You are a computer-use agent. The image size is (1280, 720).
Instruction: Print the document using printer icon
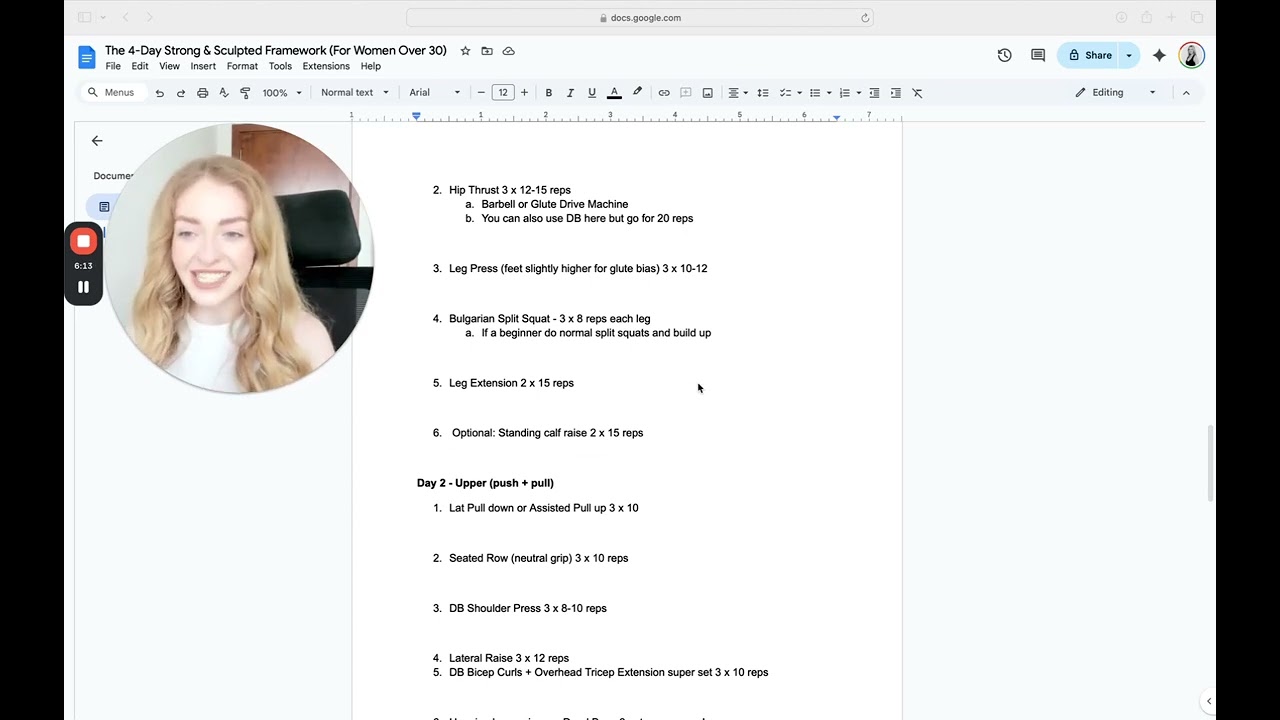(x=203, y=93)
